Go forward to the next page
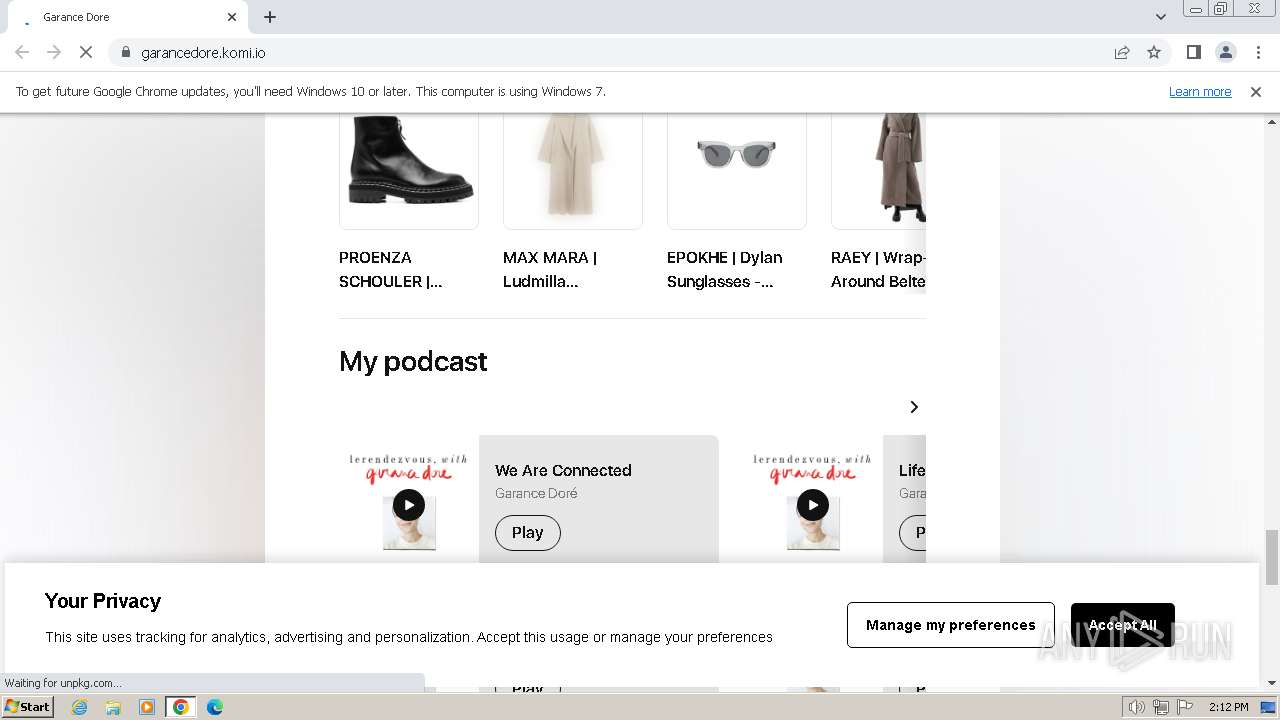This screenshot has height=720, width=1280. [x=54, y=52]
